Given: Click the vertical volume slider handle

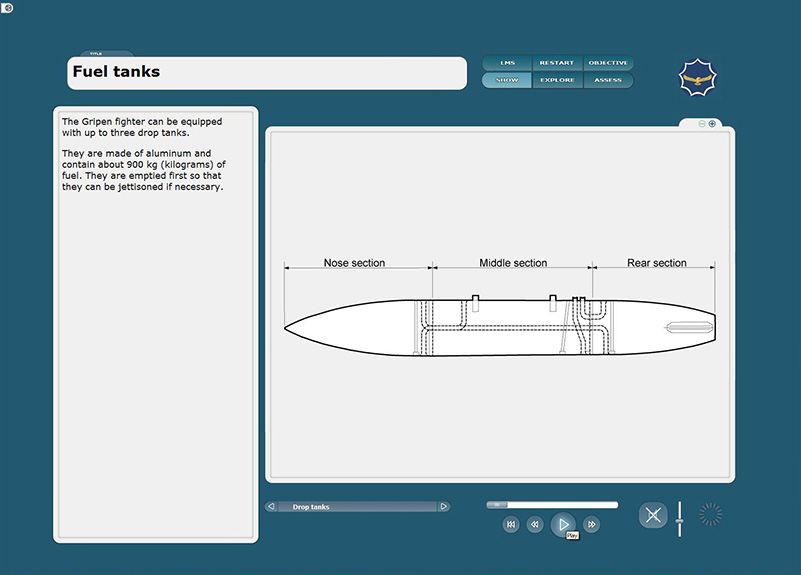Looking at the screenshot, I should [x=679, y=520].
